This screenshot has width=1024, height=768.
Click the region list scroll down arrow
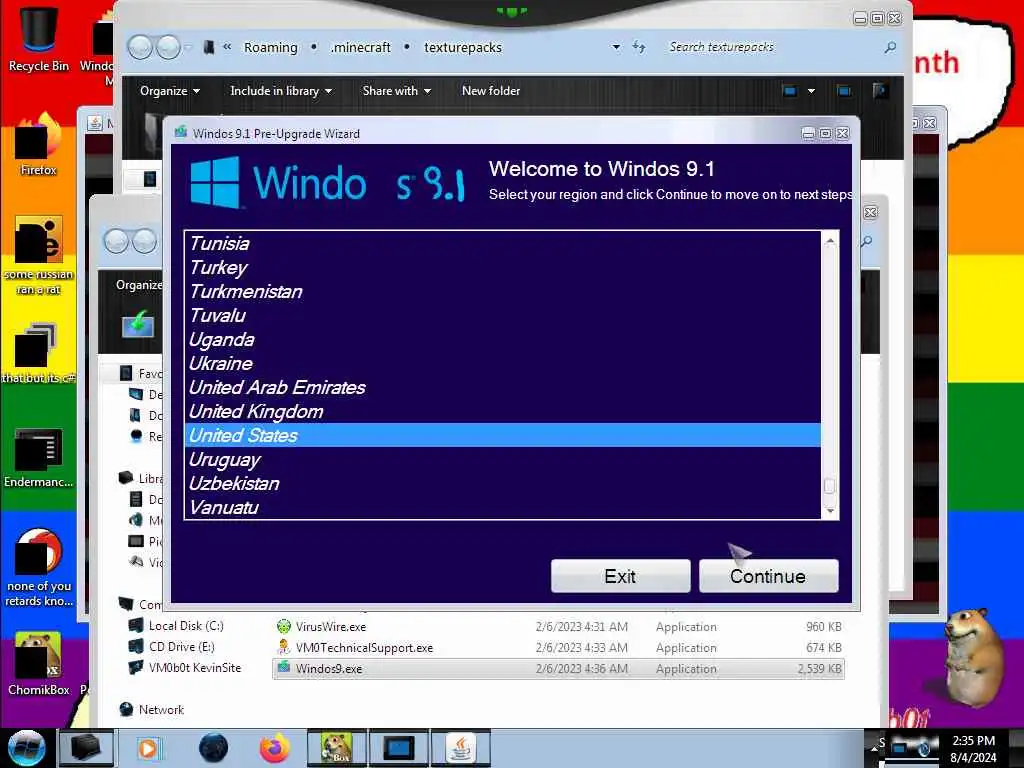(x=830, y=511)
